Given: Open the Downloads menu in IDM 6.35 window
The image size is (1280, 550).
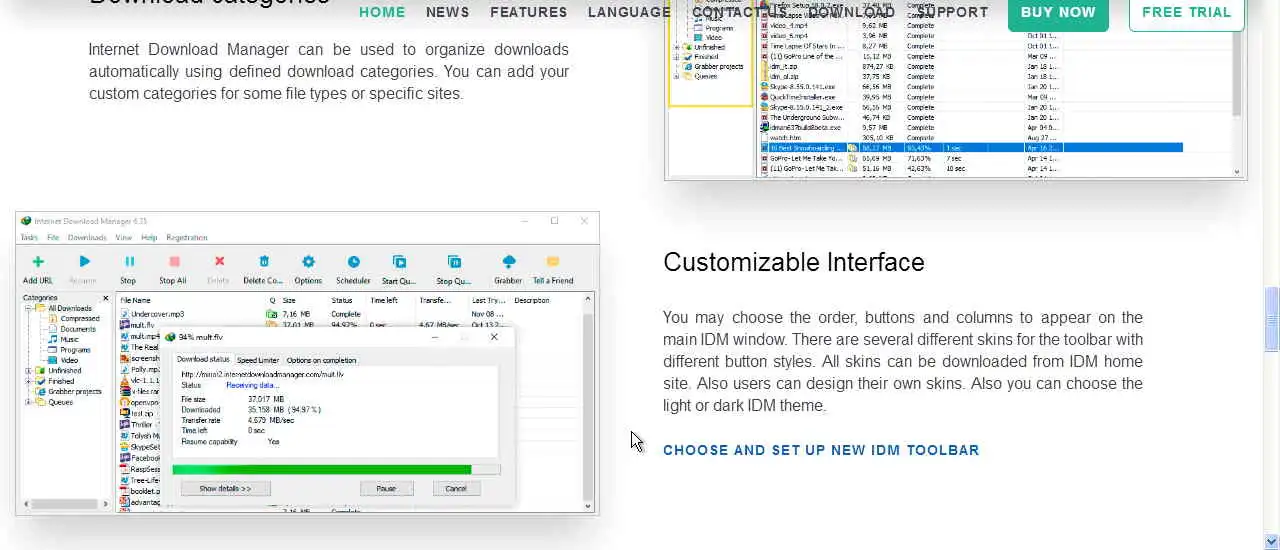Looking at the screenshot, I should [87, 238].
